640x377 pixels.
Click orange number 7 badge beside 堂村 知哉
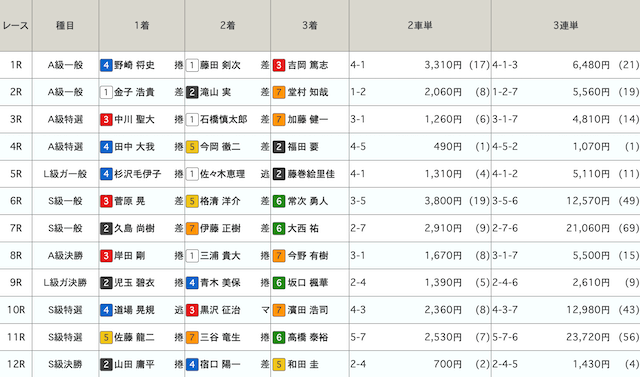pyautogui.click(x=279, y=92)
